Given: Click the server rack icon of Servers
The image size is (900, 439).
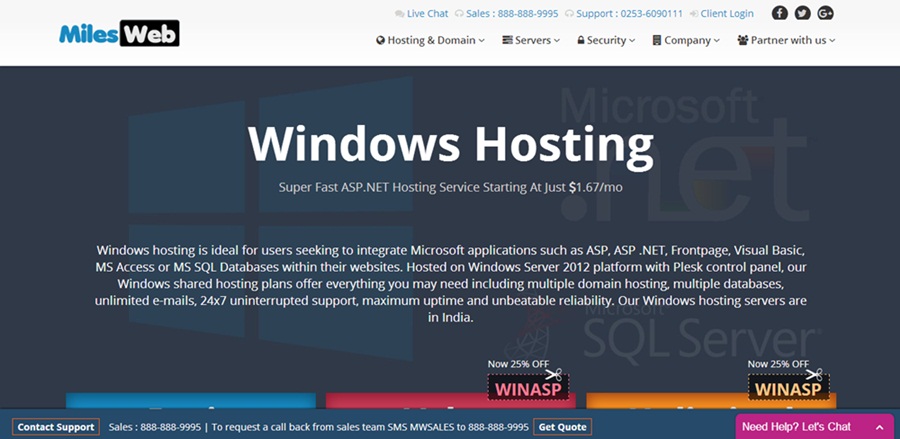Looking at the screenshot, I should click(507, 40).
